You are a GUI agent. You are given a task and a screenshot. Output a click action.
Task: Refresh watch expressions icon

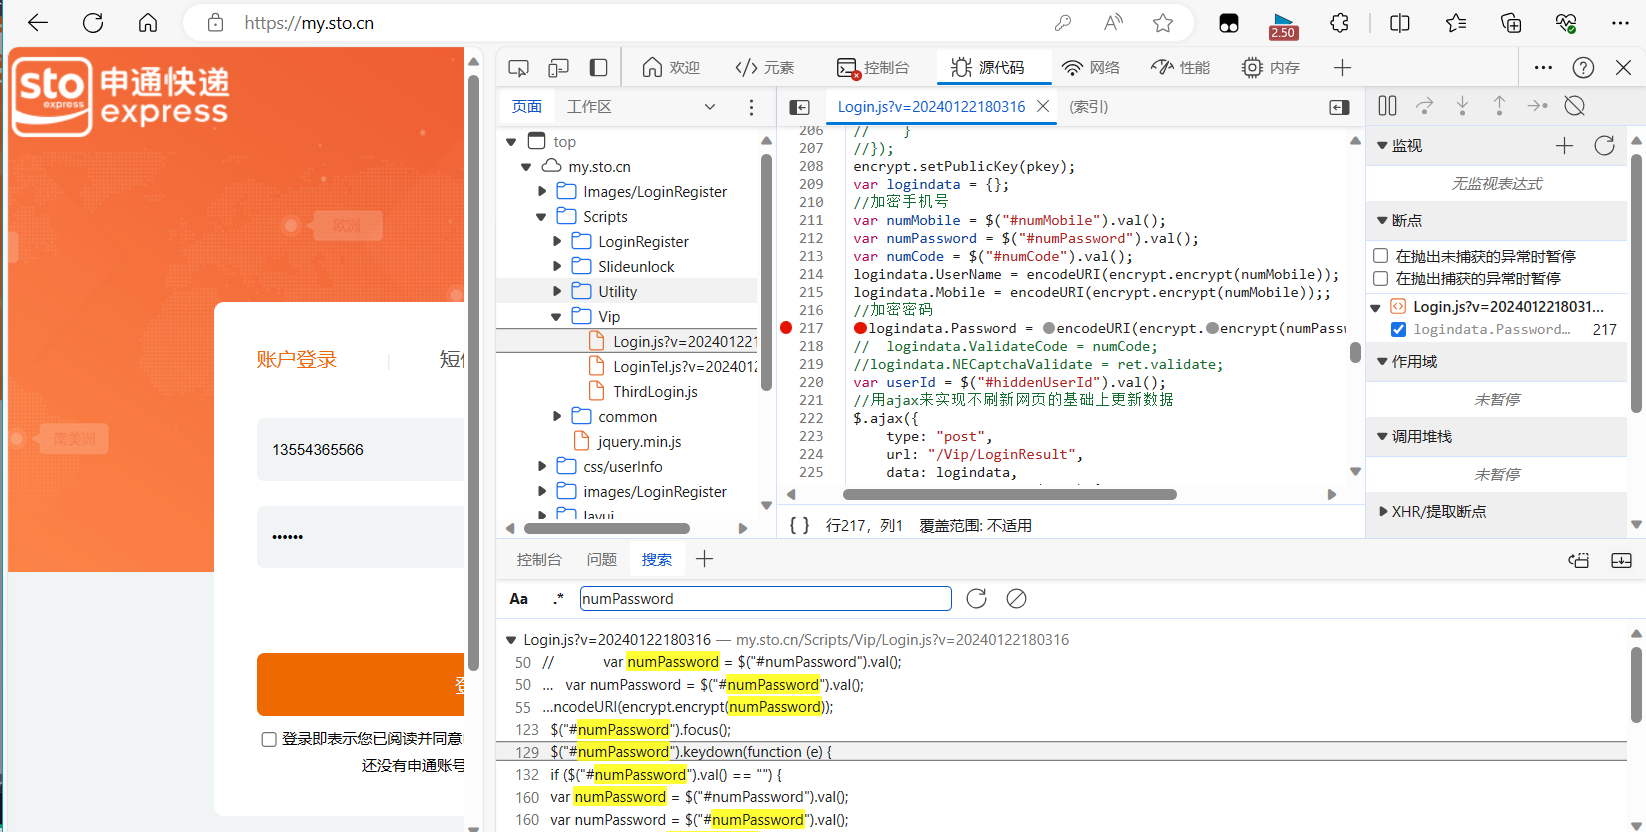tap(1604, 146)
